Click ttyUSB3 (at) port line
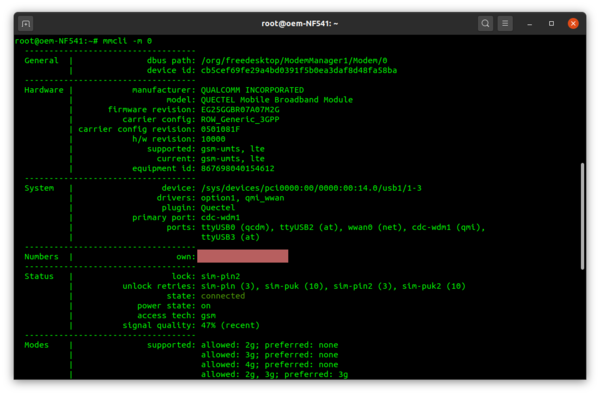Viewport: 600px width, 395px height. tap(230, 237)
